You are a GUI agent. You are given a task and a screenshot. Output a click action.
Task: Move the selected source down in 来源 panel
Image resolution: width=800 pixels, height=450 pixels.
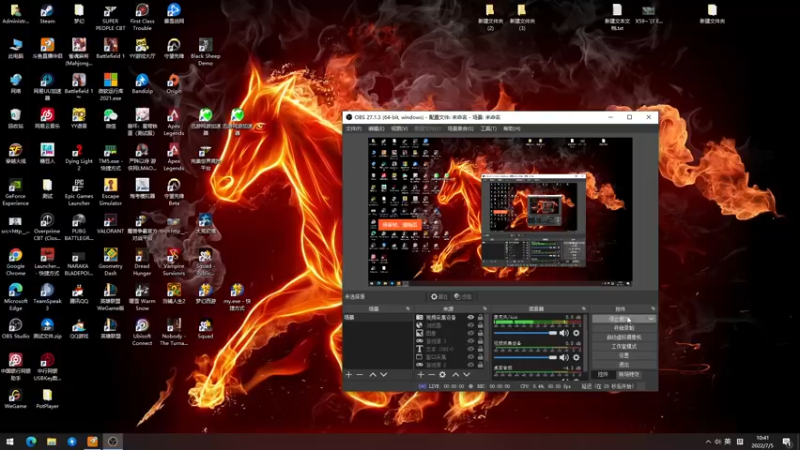click(x=466, y=374)
